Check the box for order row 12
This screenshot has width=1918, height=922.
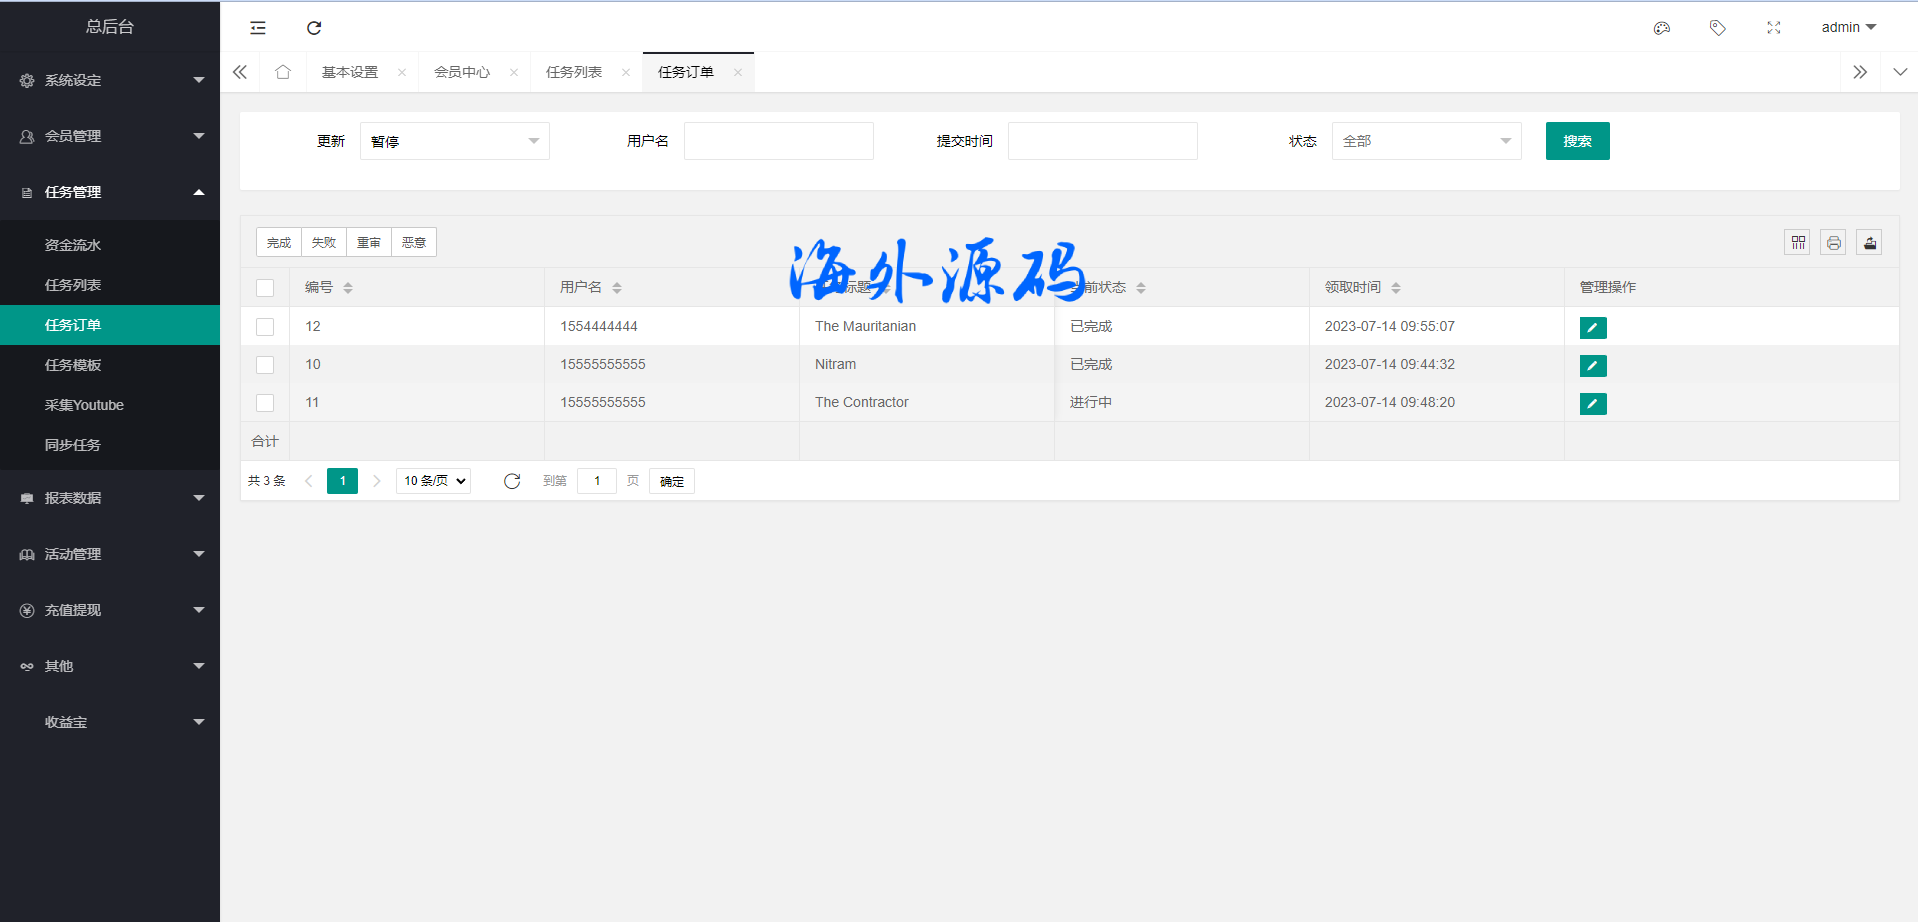click(265, 327)
